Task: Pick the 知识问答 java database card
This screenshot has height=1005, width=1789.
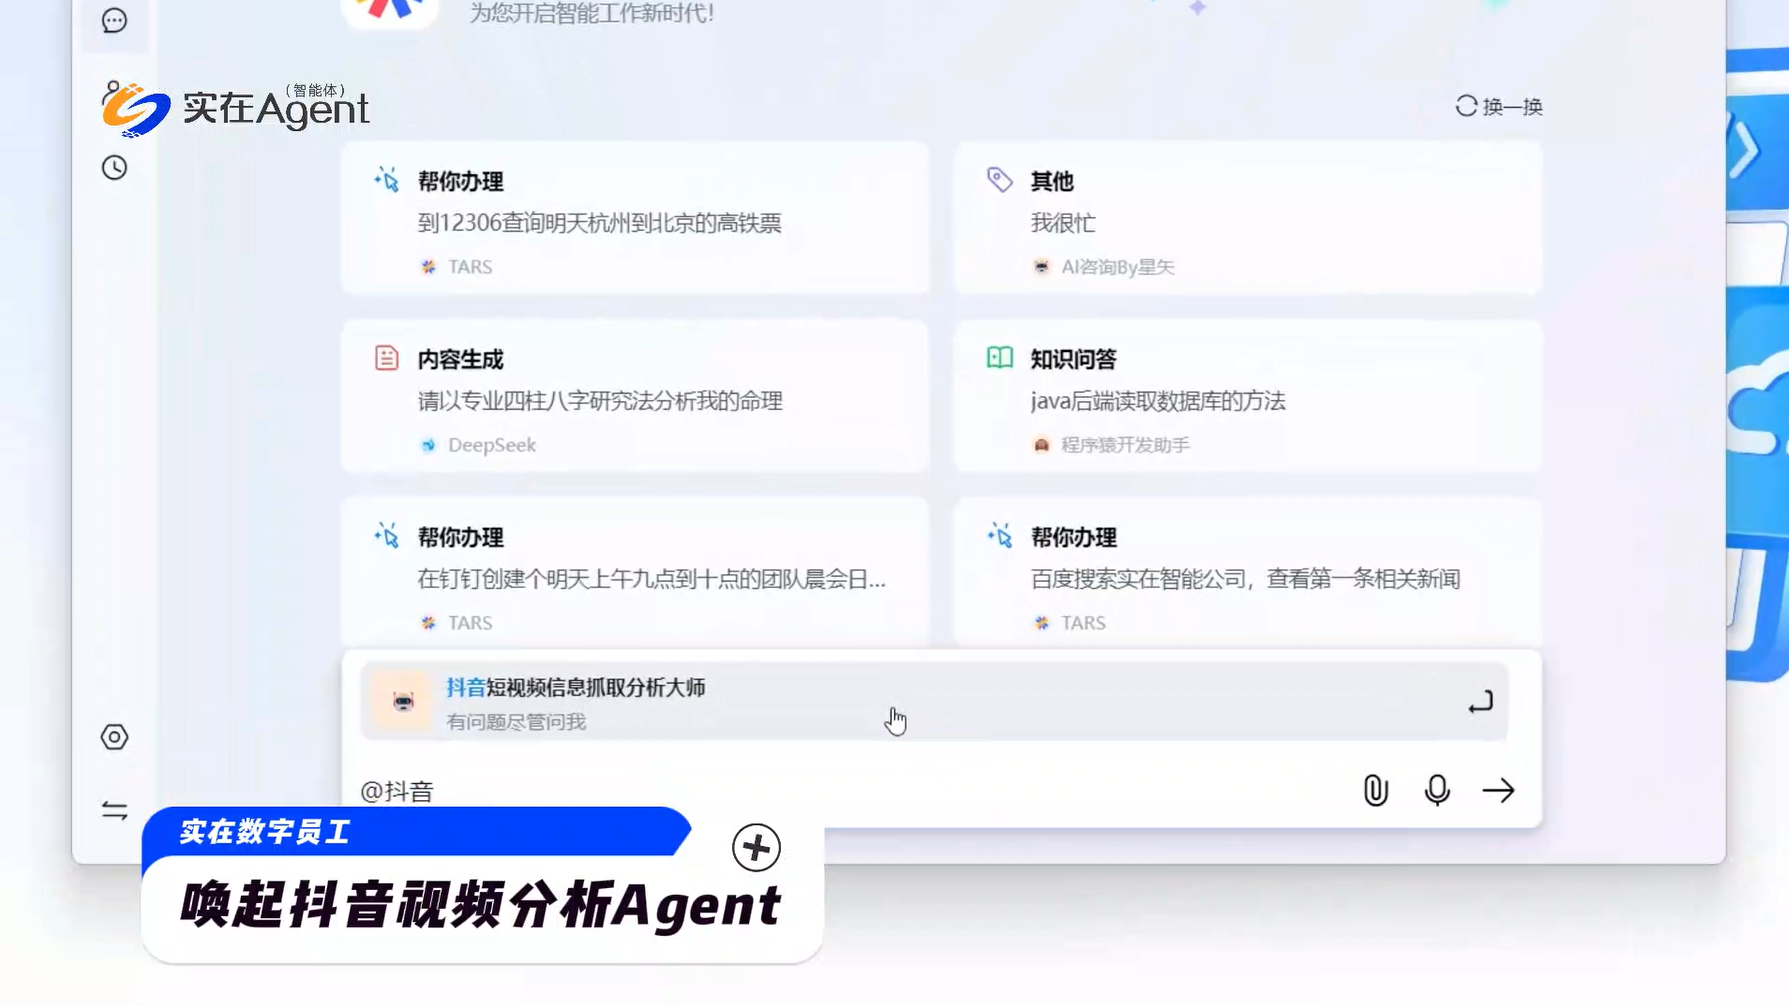Action: click(x=1247, y=398)
